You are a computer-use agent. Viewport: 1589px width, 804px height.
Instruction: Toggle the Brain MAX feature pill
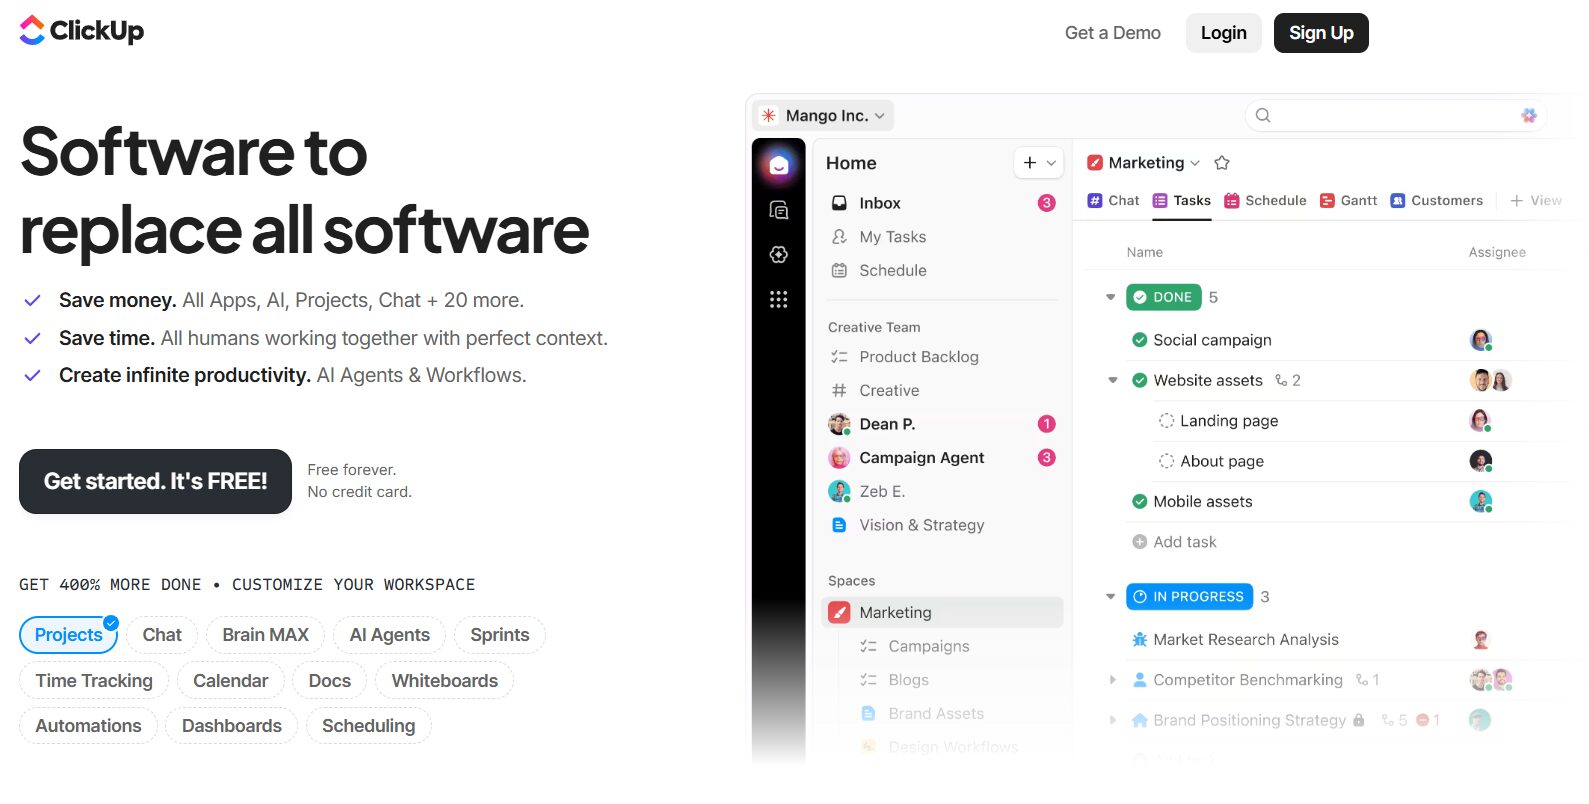[x=266, y=635]
